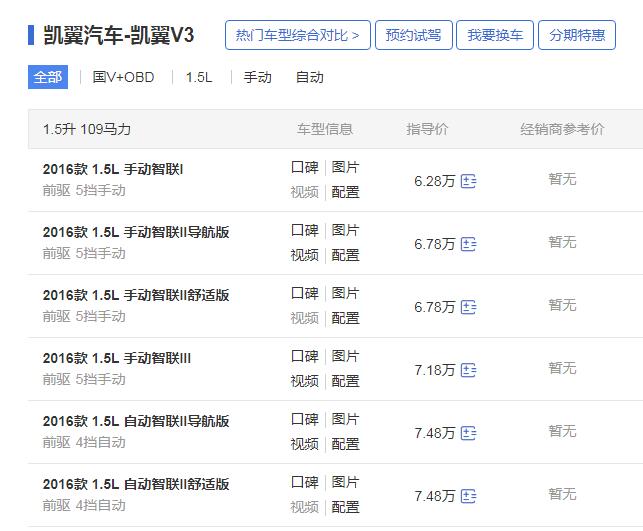Screen dimensions: 643x531
Task: Open 分期特惠 installment offers
Action: pos(577,35)
